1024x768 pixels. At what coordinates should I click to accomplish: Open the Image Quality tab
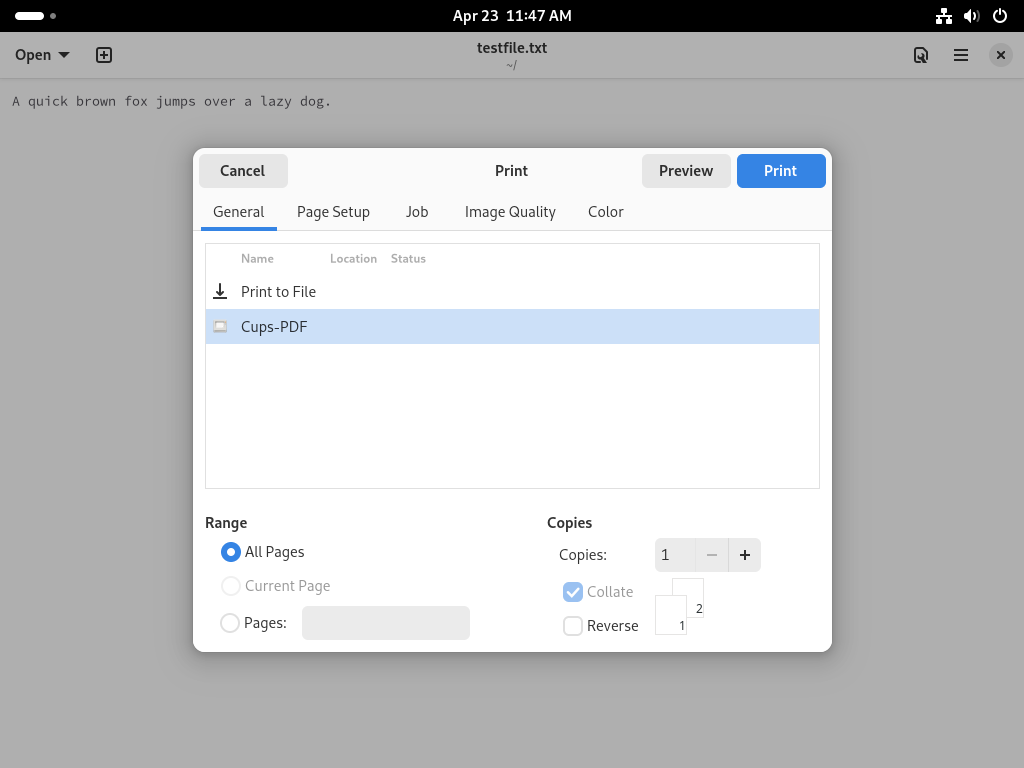pyautogui.click(x=510, y=212)
